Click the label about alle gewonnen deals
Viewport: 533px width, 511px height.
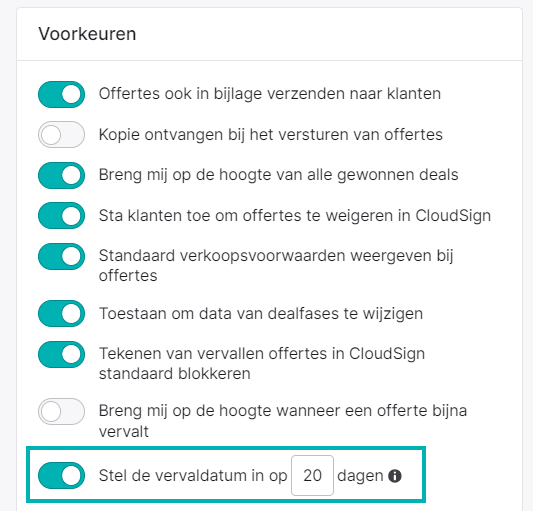click(278, 175)
